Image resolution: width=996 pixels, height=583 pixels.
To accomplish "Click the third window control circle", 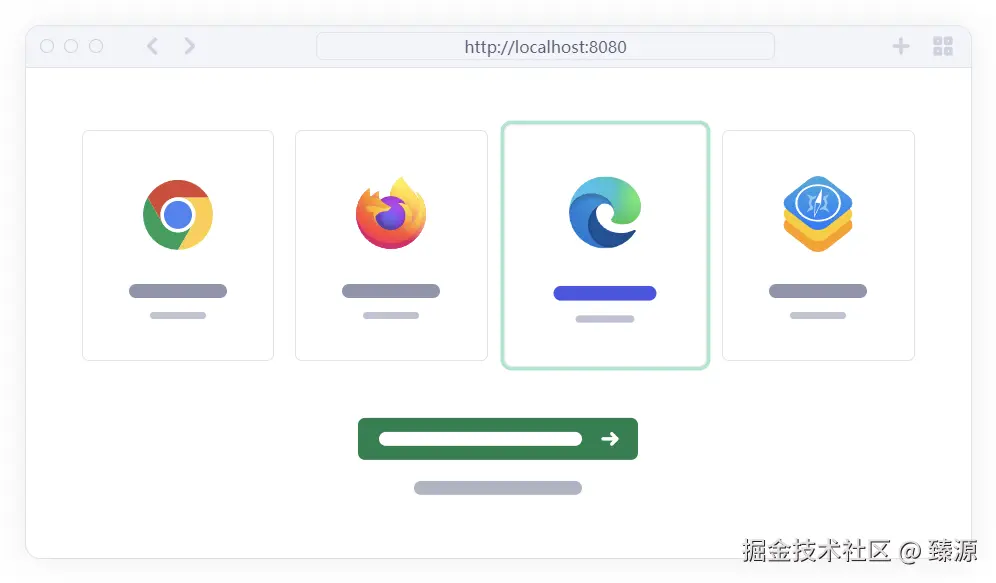I will pos(96,46).
